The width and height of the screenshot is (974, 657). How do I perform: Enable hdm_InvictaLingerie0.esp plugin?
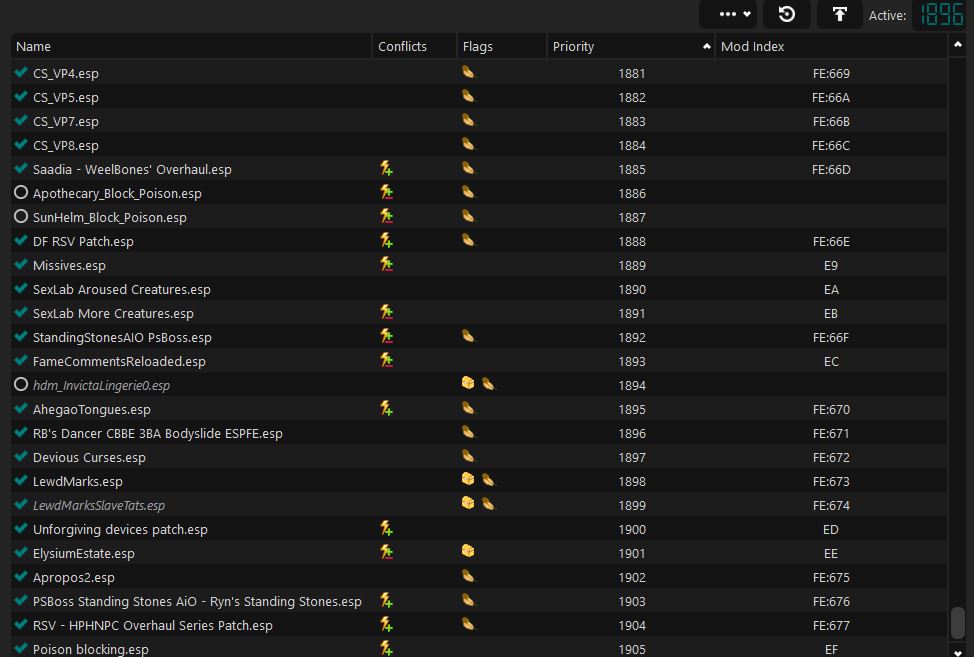click(x=20, y=384)
